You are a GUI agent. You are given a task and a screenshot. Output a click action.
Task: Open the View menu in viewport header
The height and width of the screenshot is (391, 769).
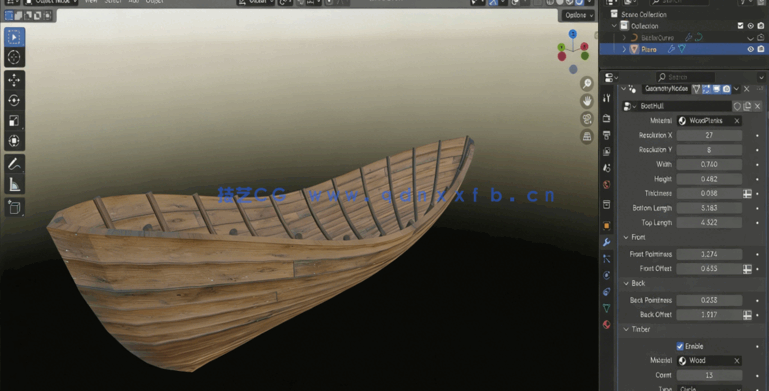pyautogui.click(x=91, y=2)
